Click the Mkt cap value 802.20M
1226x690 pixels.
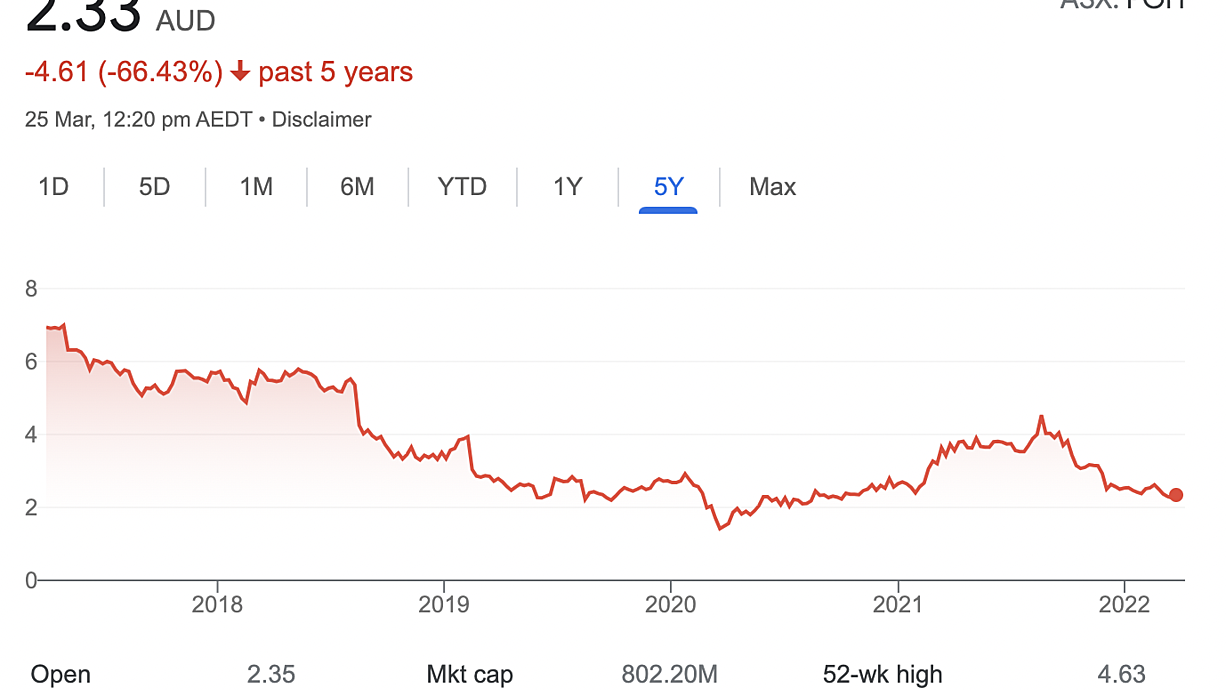669,674
